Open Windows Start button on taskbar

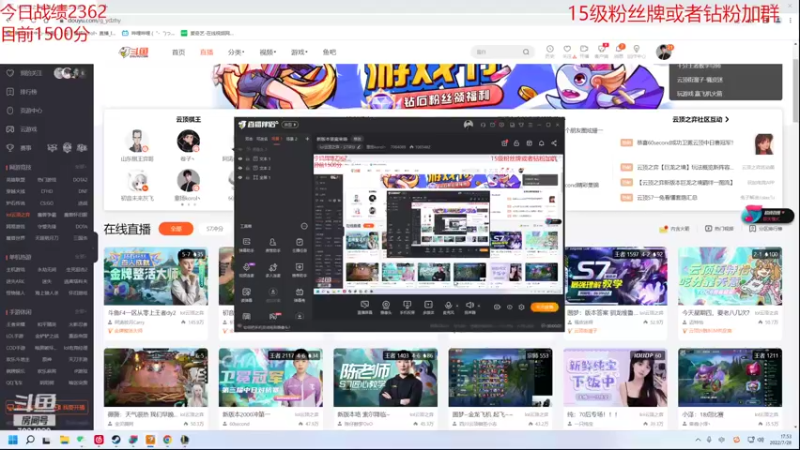point(13,440)
